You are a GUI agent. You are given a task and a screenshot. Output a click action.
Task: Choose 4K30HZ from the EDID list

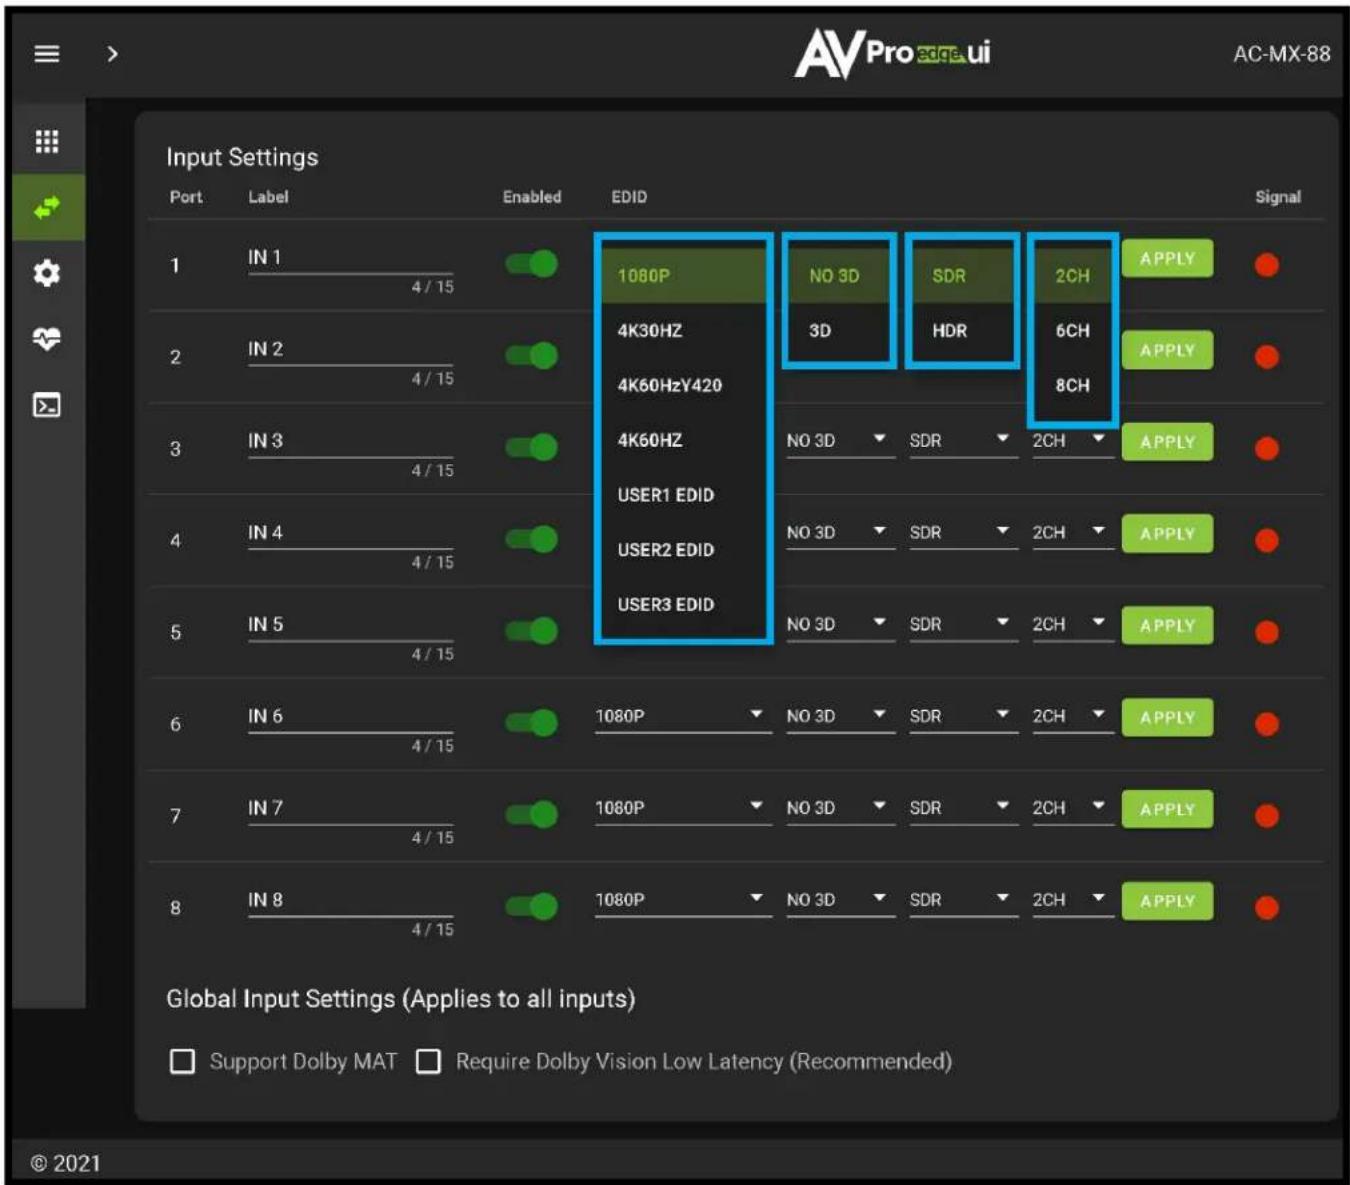pos(683,331)
